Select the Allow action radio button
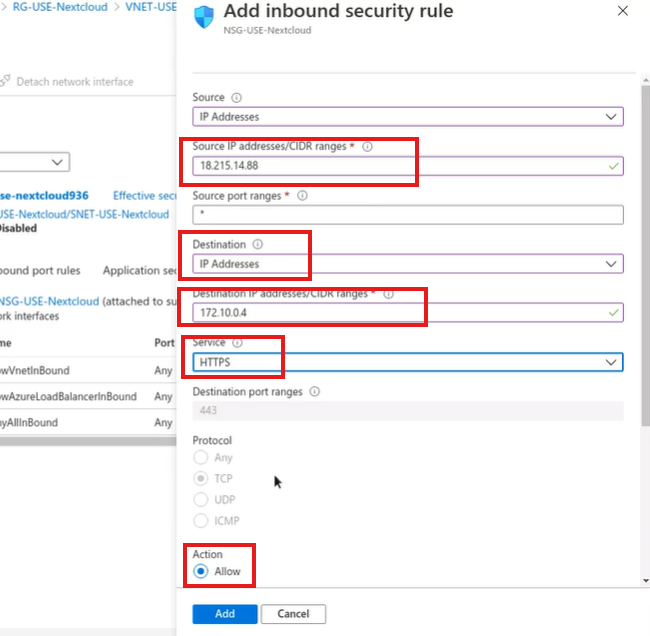The width and height of the screenshot is (650, 636). [x=201, y=571]
